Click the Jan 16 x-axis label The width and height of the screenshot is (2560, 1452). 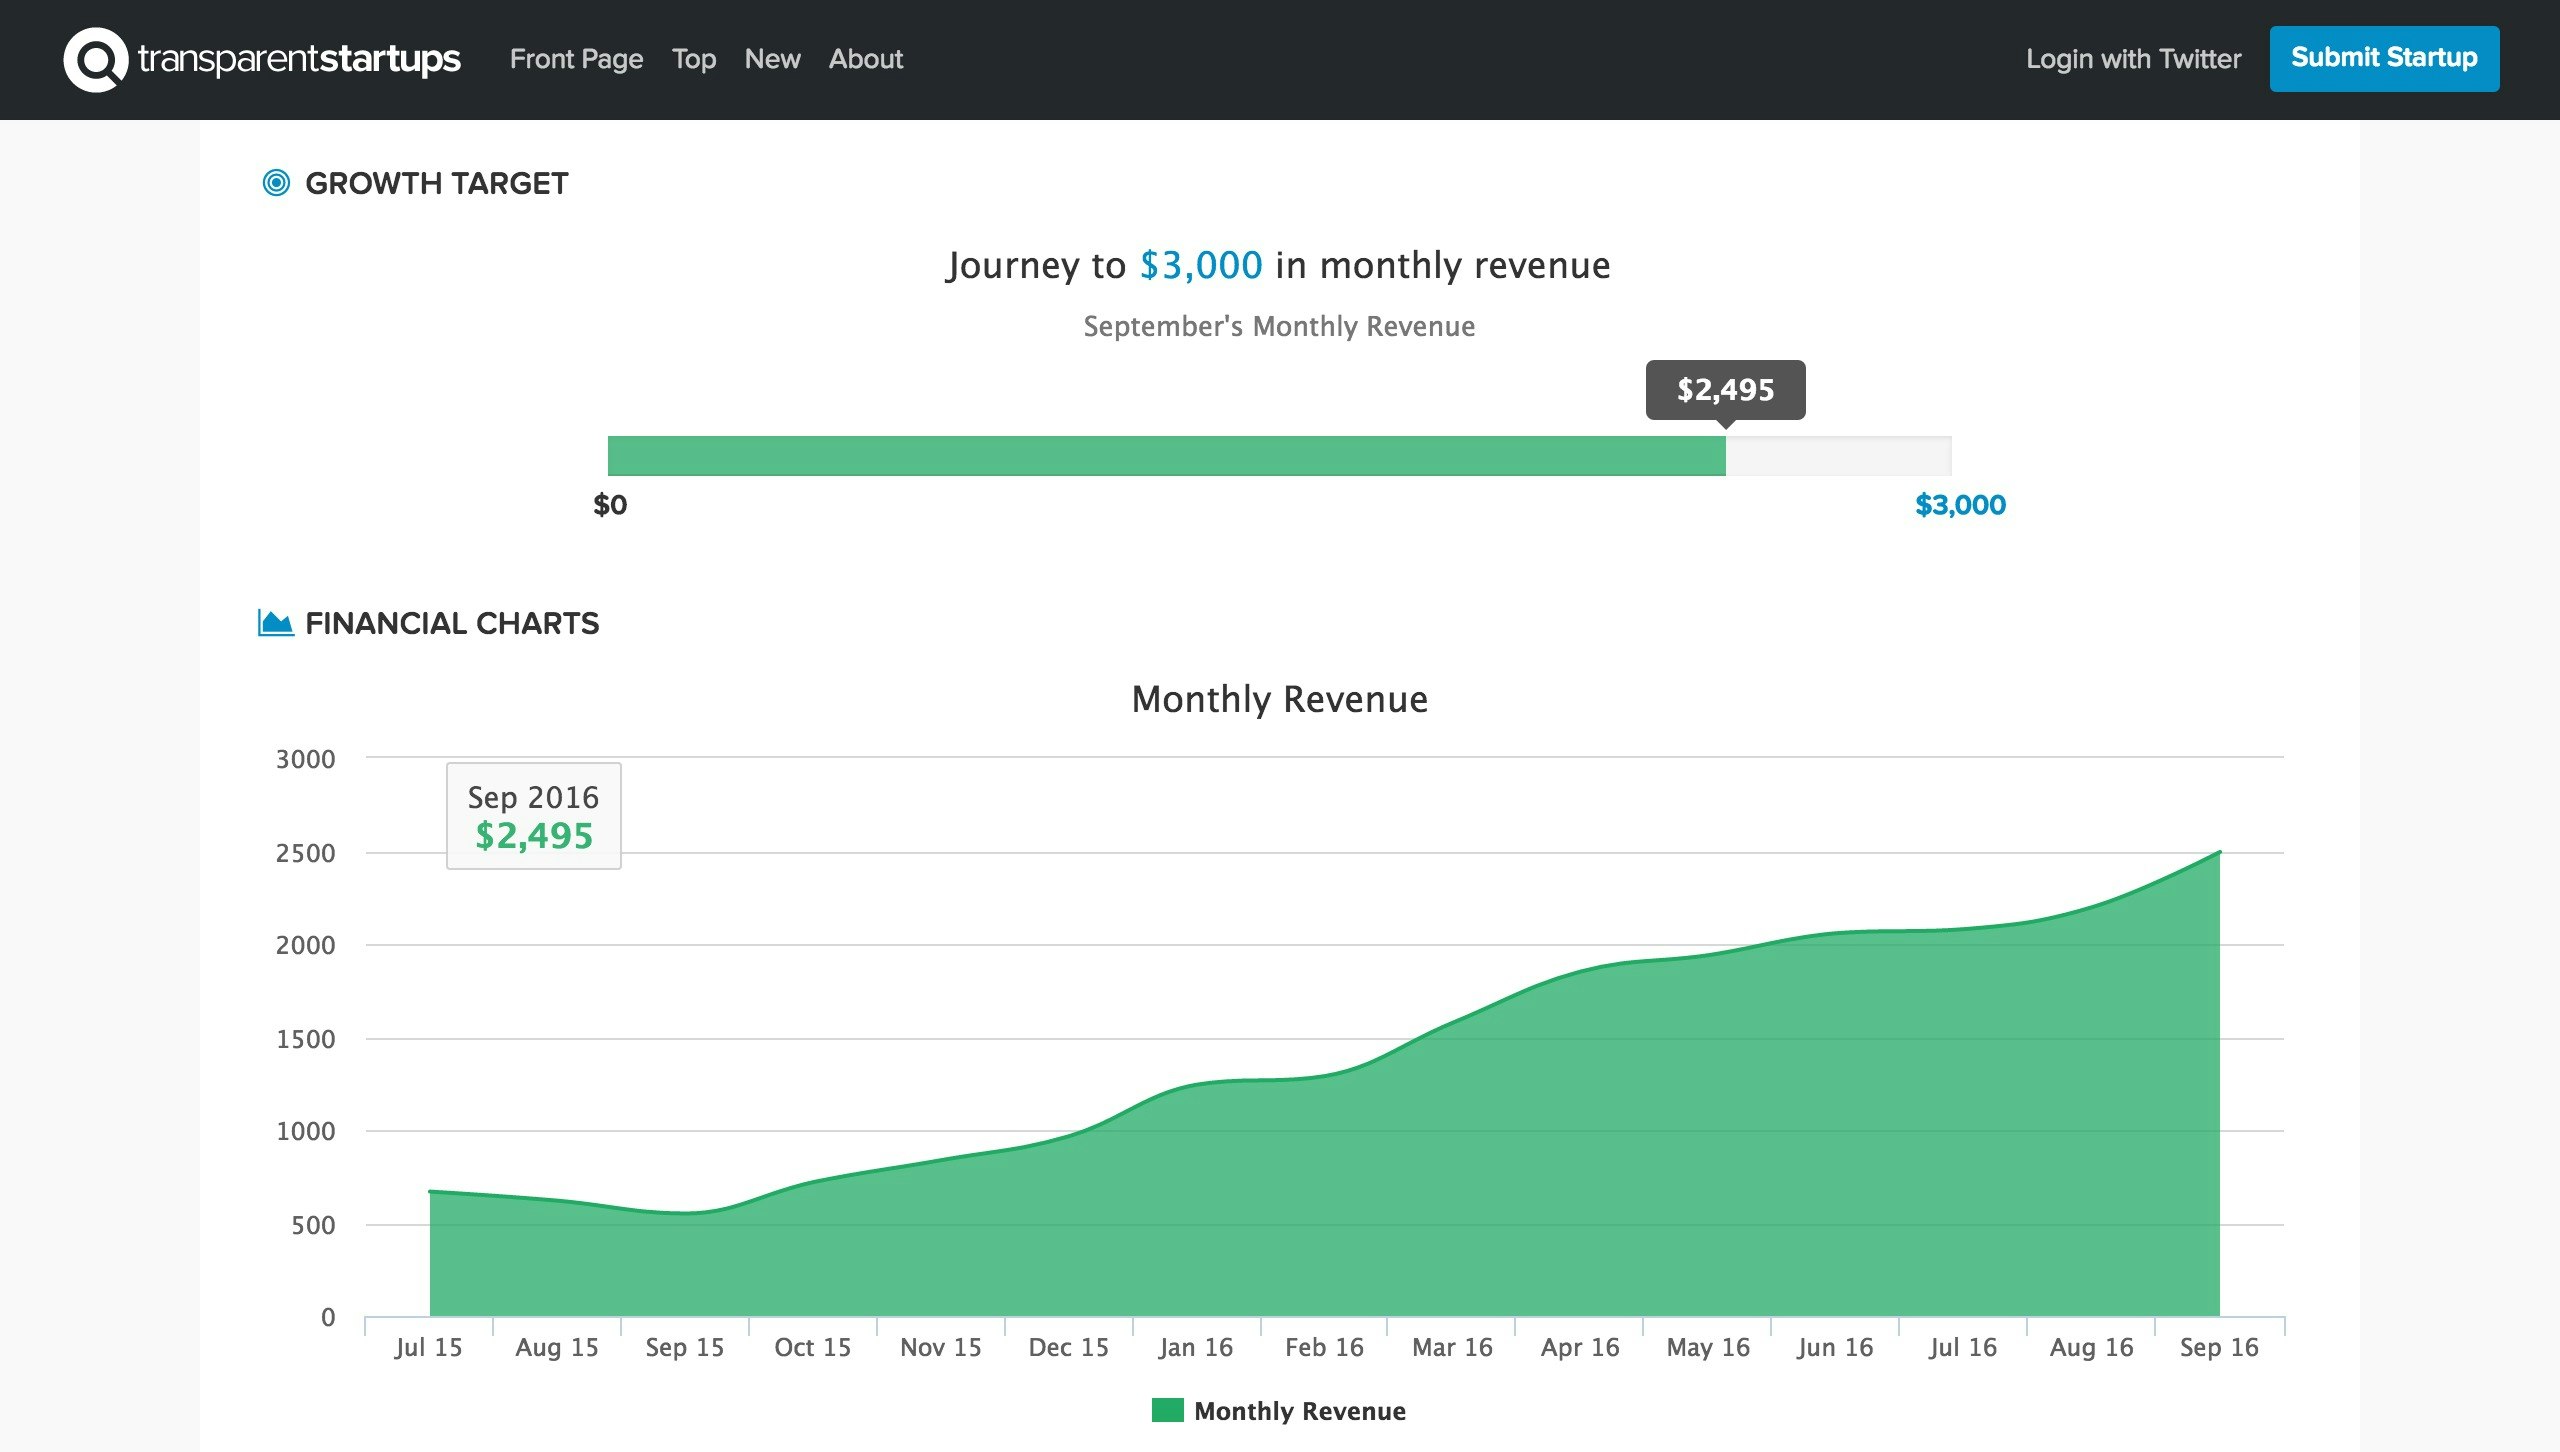(1195, 1347)
